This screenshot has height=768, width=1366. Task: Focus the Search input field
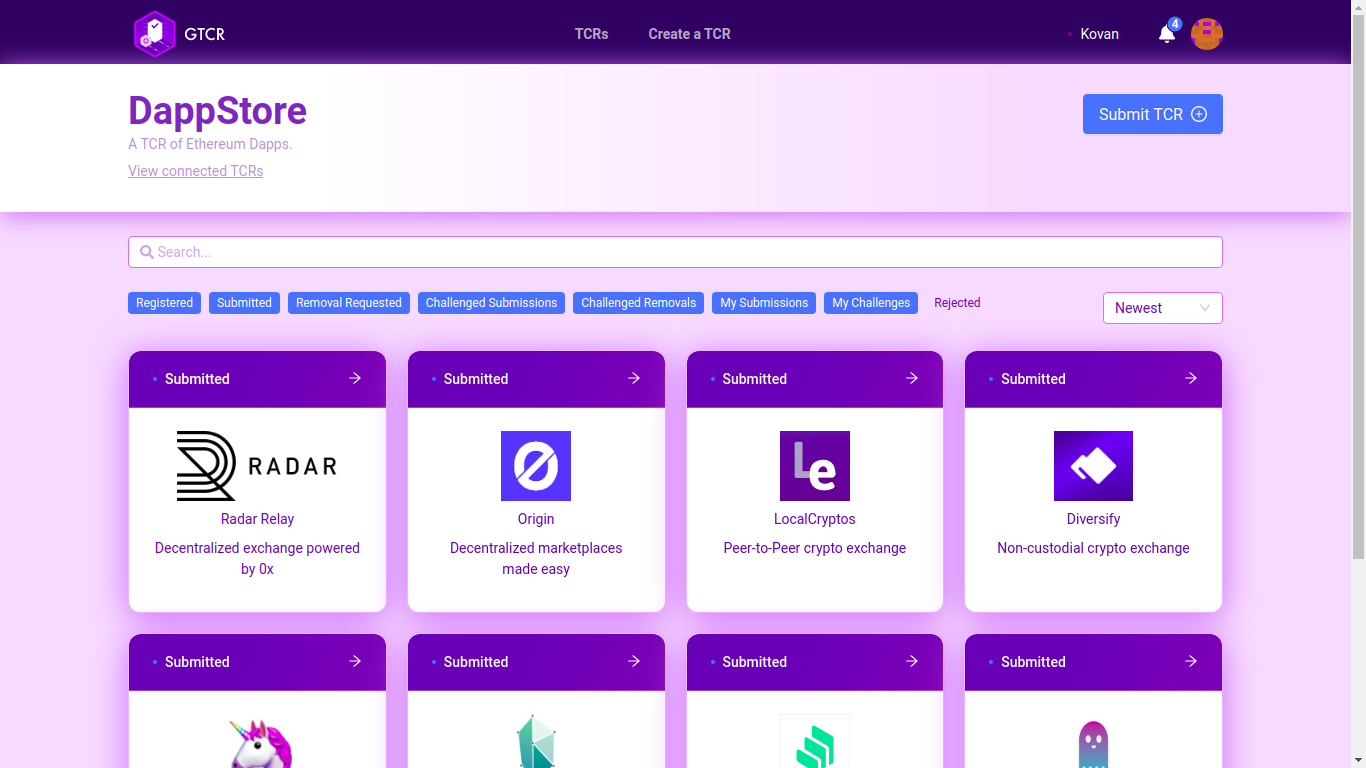pyautogui.click(x=675, y=252)
